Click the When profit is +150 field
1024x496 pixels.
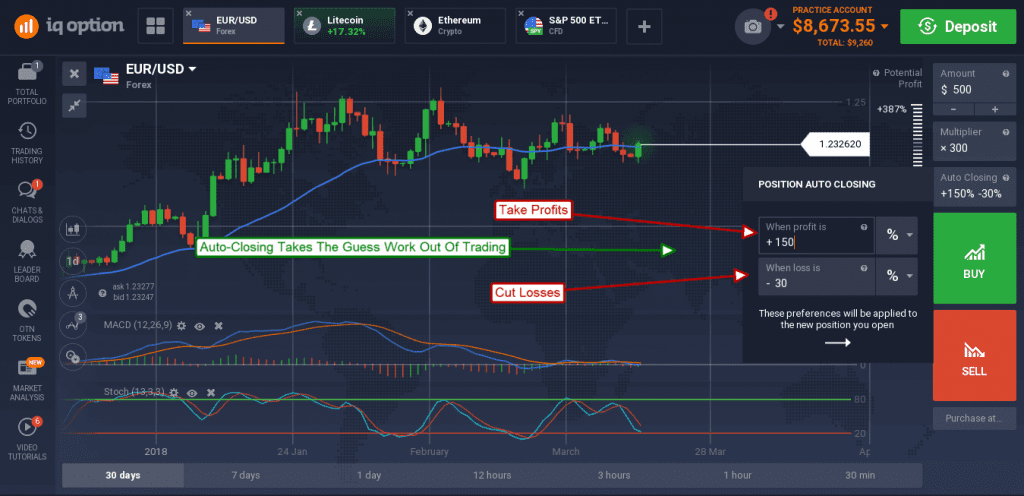[816, 236]
